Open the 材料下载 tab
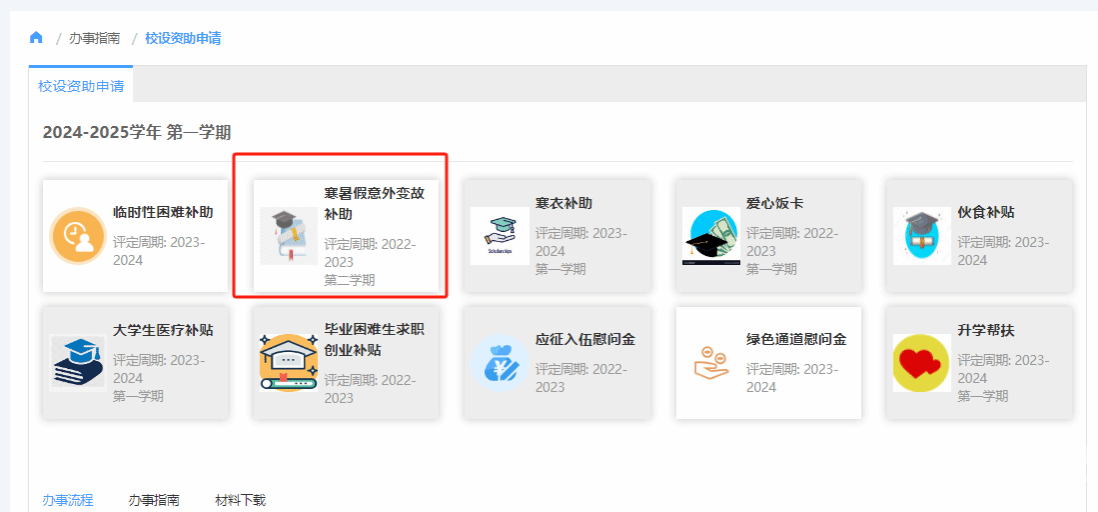This screenshot has height=512, width=1098. click(240, 500)
